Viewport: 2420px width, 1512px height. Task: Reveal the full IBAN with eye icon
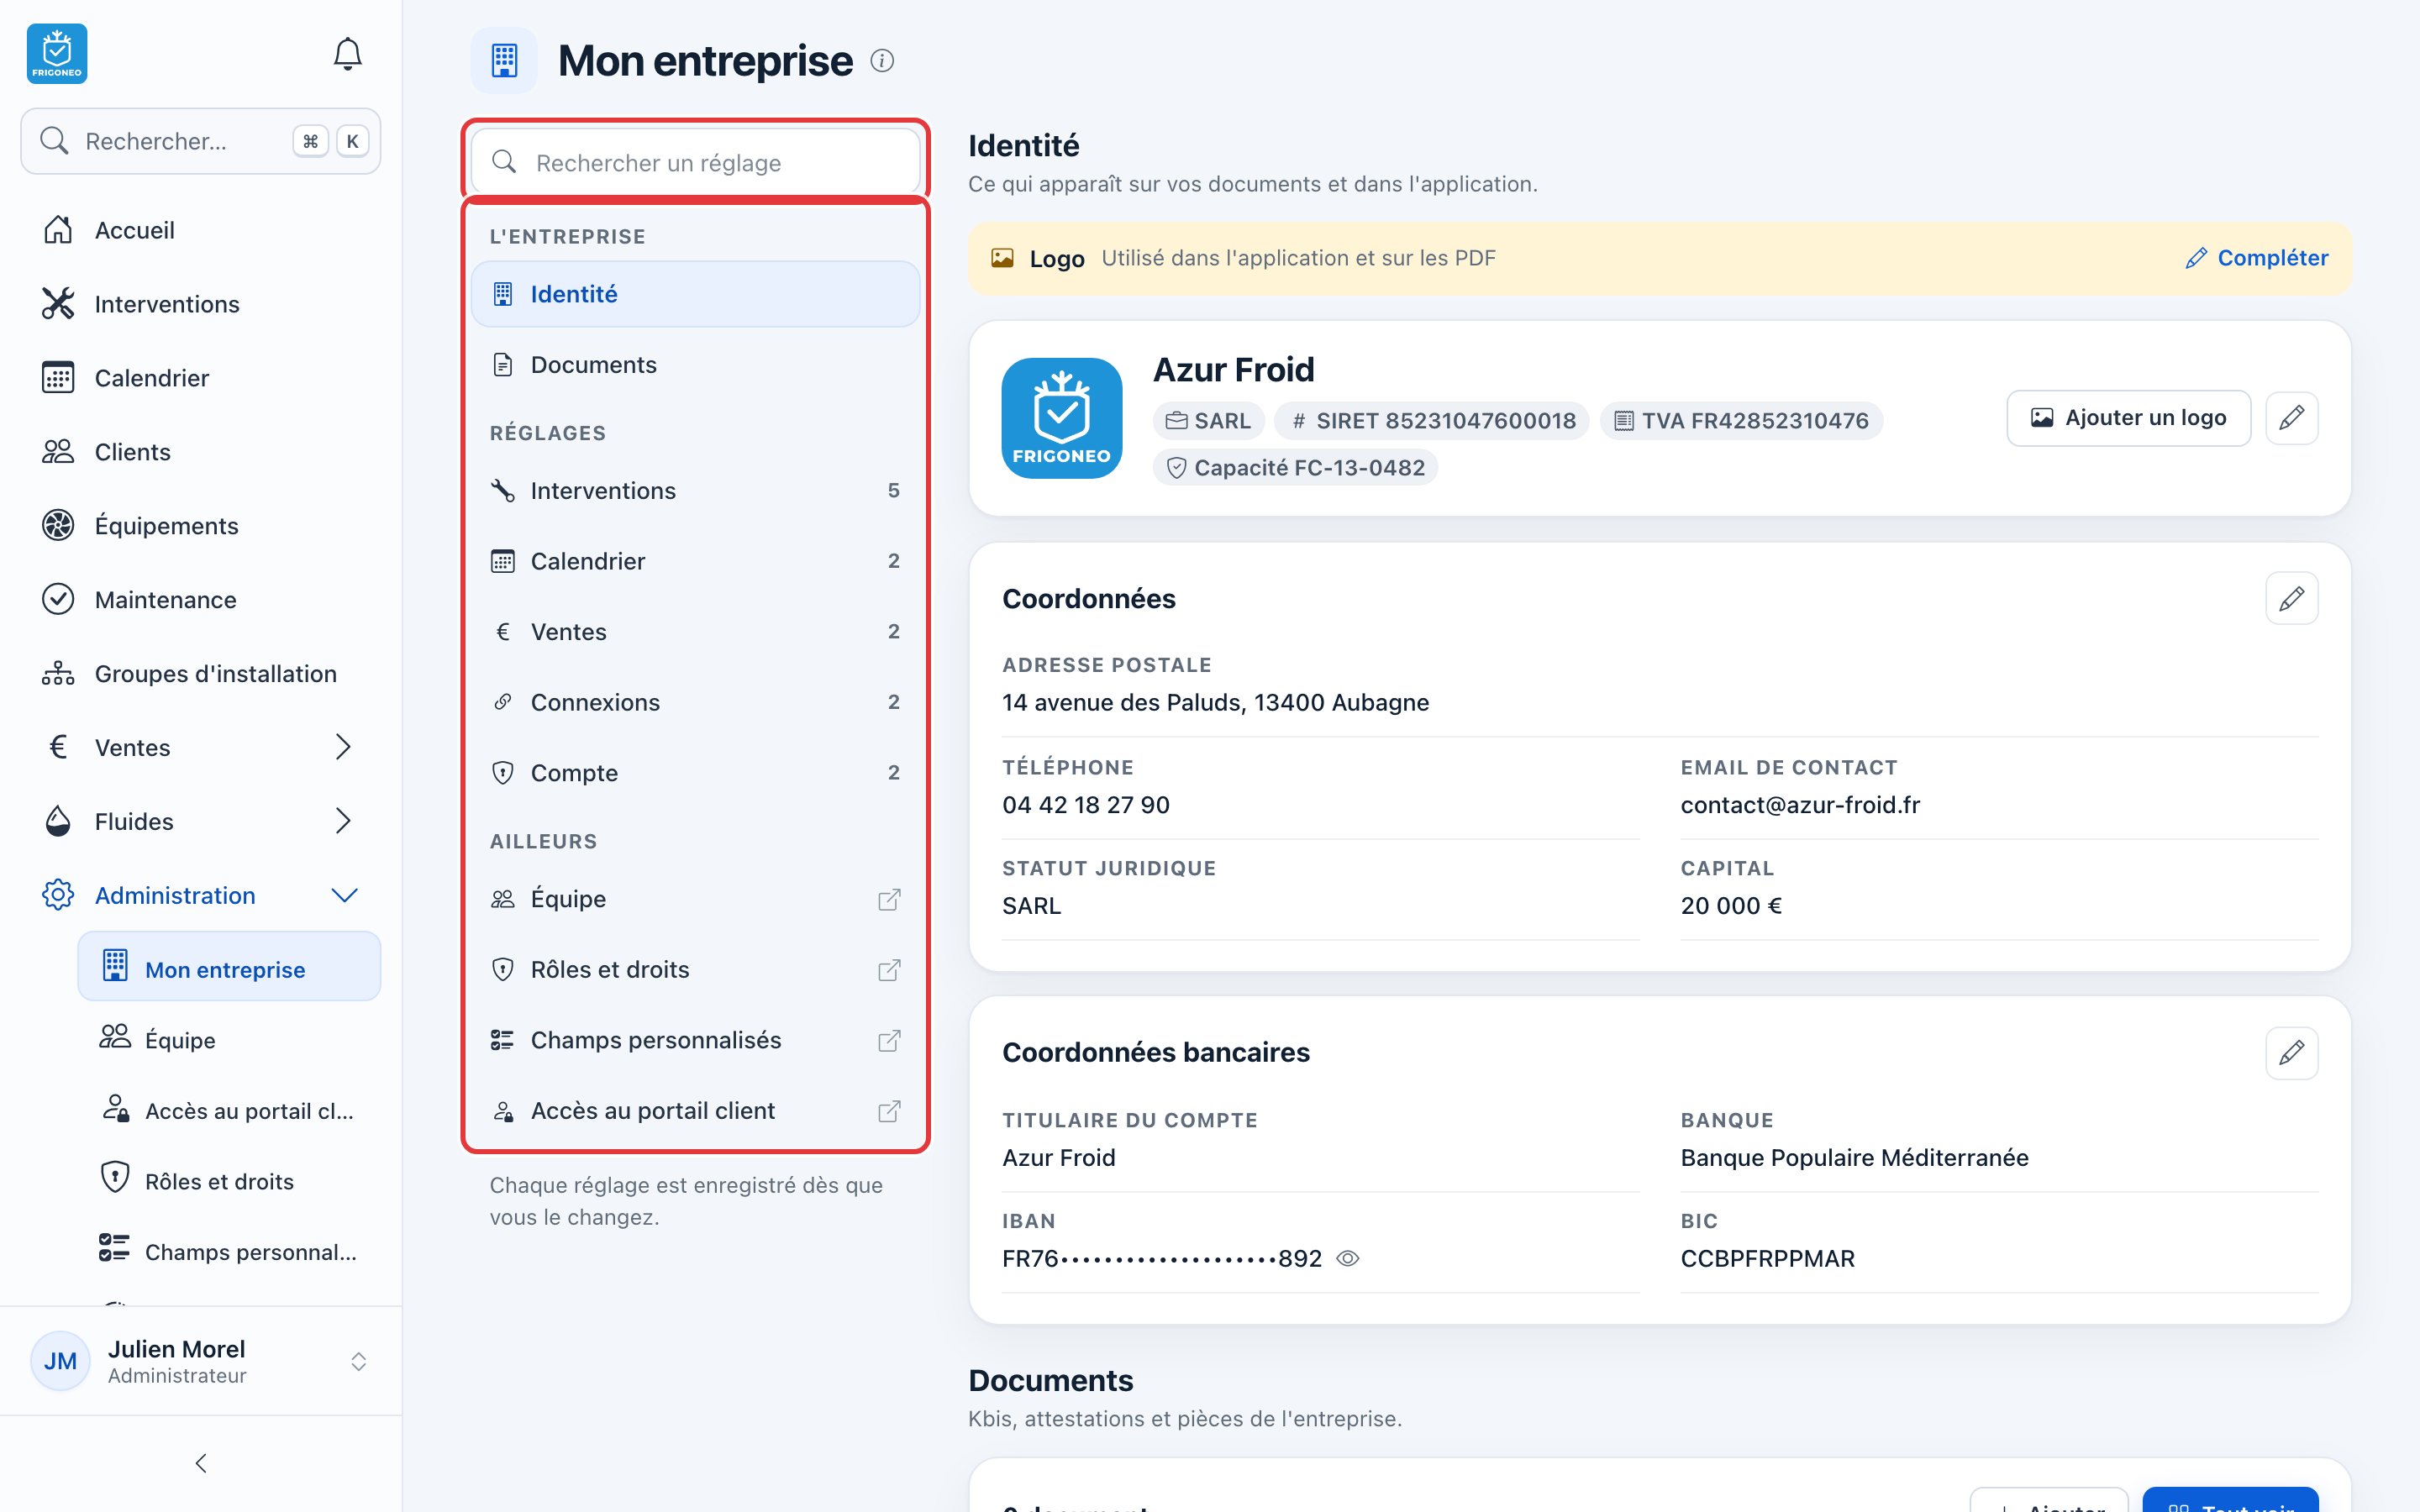pyautogui.click(x=1348, y=1258)
